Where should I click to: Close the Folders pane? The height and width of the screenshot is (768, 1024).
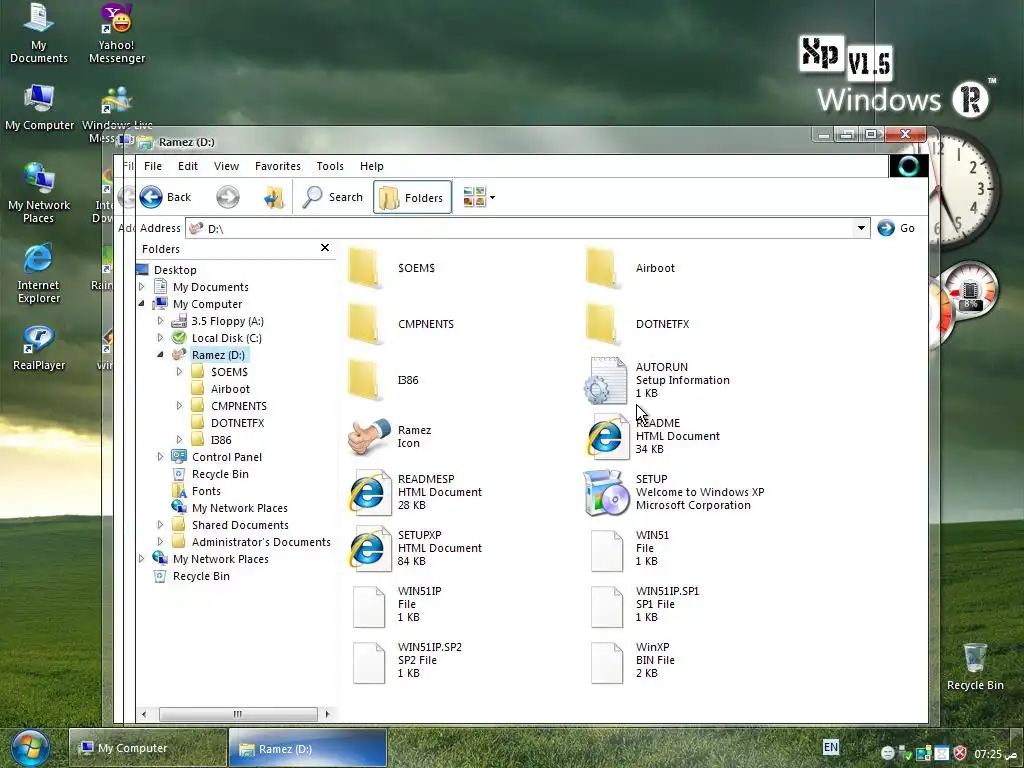coord(325,248)
